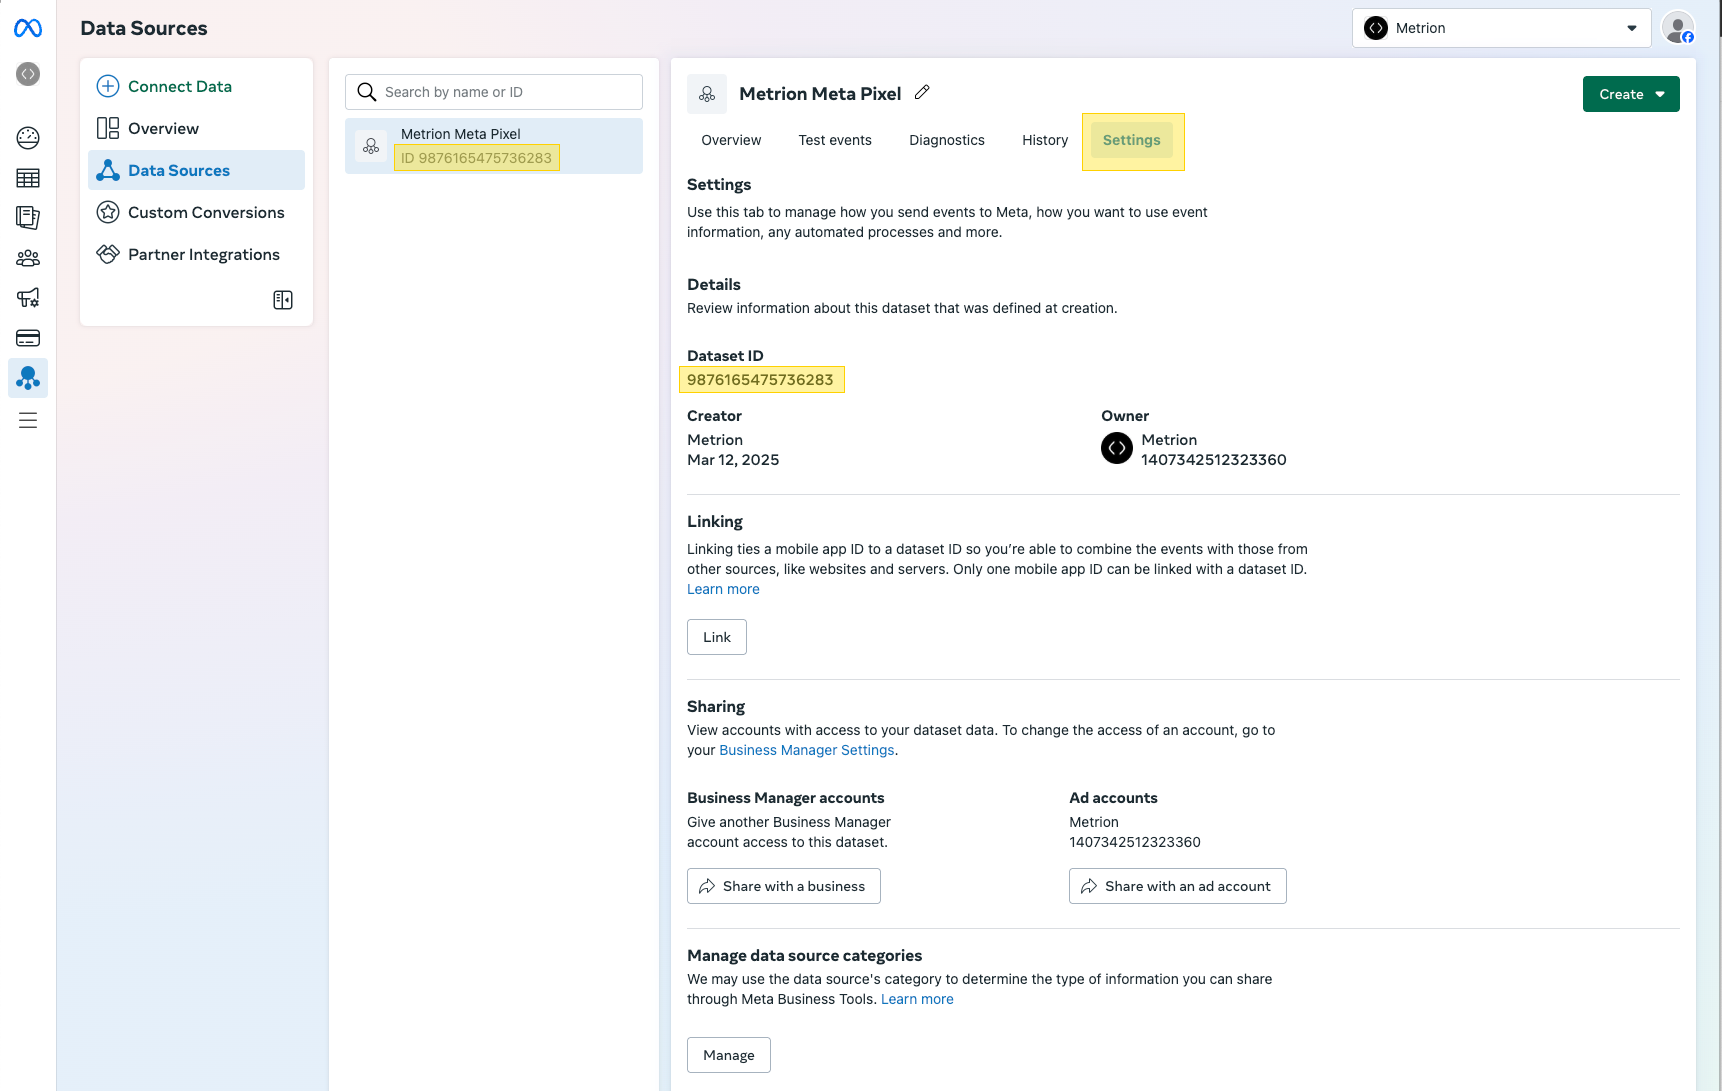1722x1091 pixels.
Task: Select Data Sources in the sidebar
Action: [196, 170]
